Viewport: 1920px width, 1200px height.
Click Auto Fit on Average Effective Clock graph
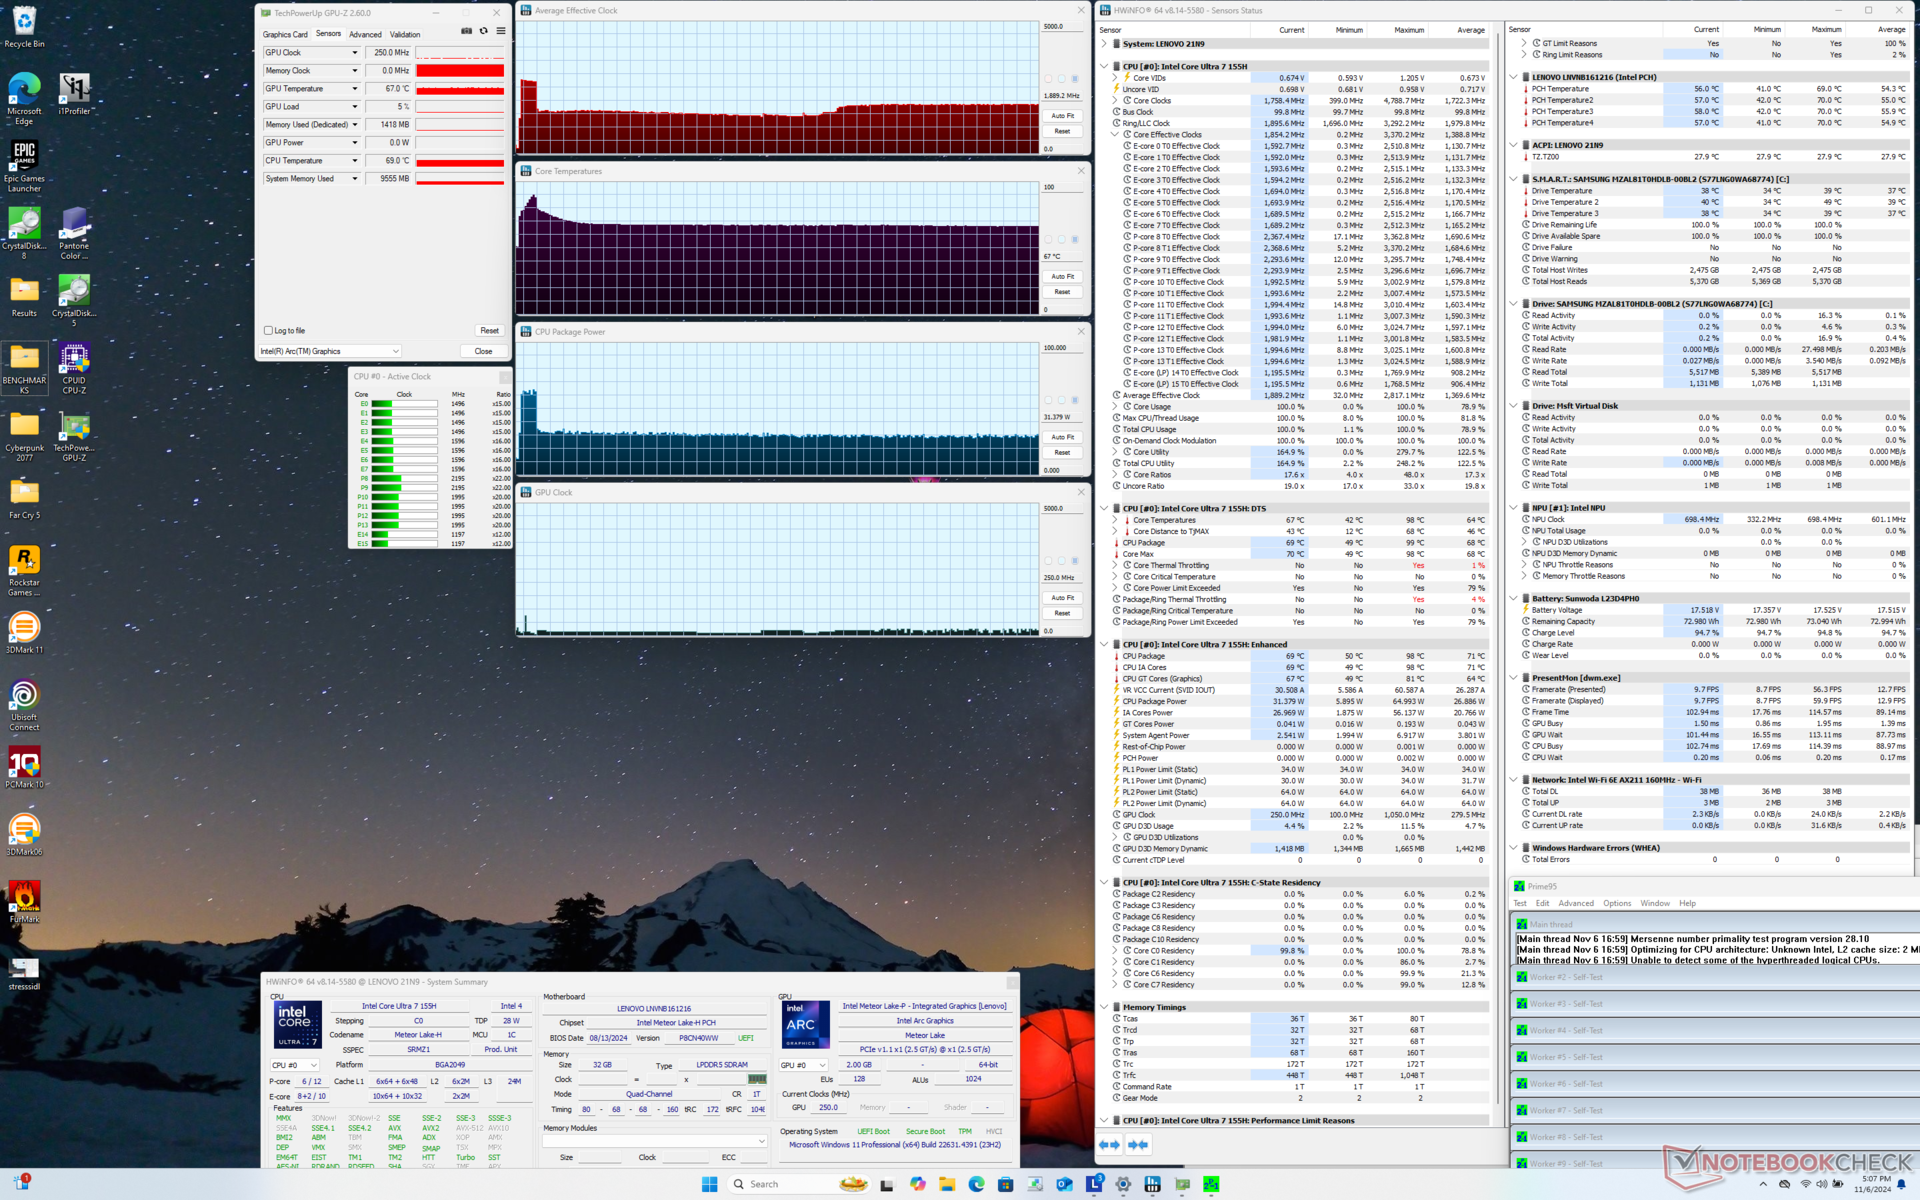[1062, 116]
